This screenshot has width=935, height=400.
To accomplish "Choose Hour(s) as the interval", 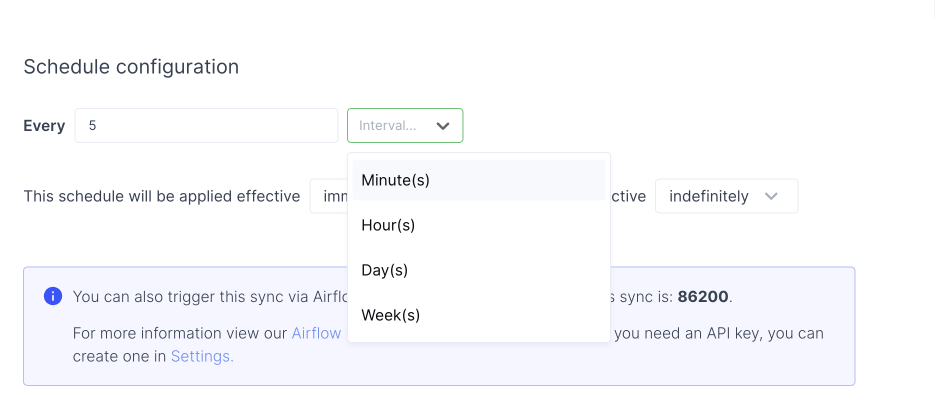I will tap(479, 225).
